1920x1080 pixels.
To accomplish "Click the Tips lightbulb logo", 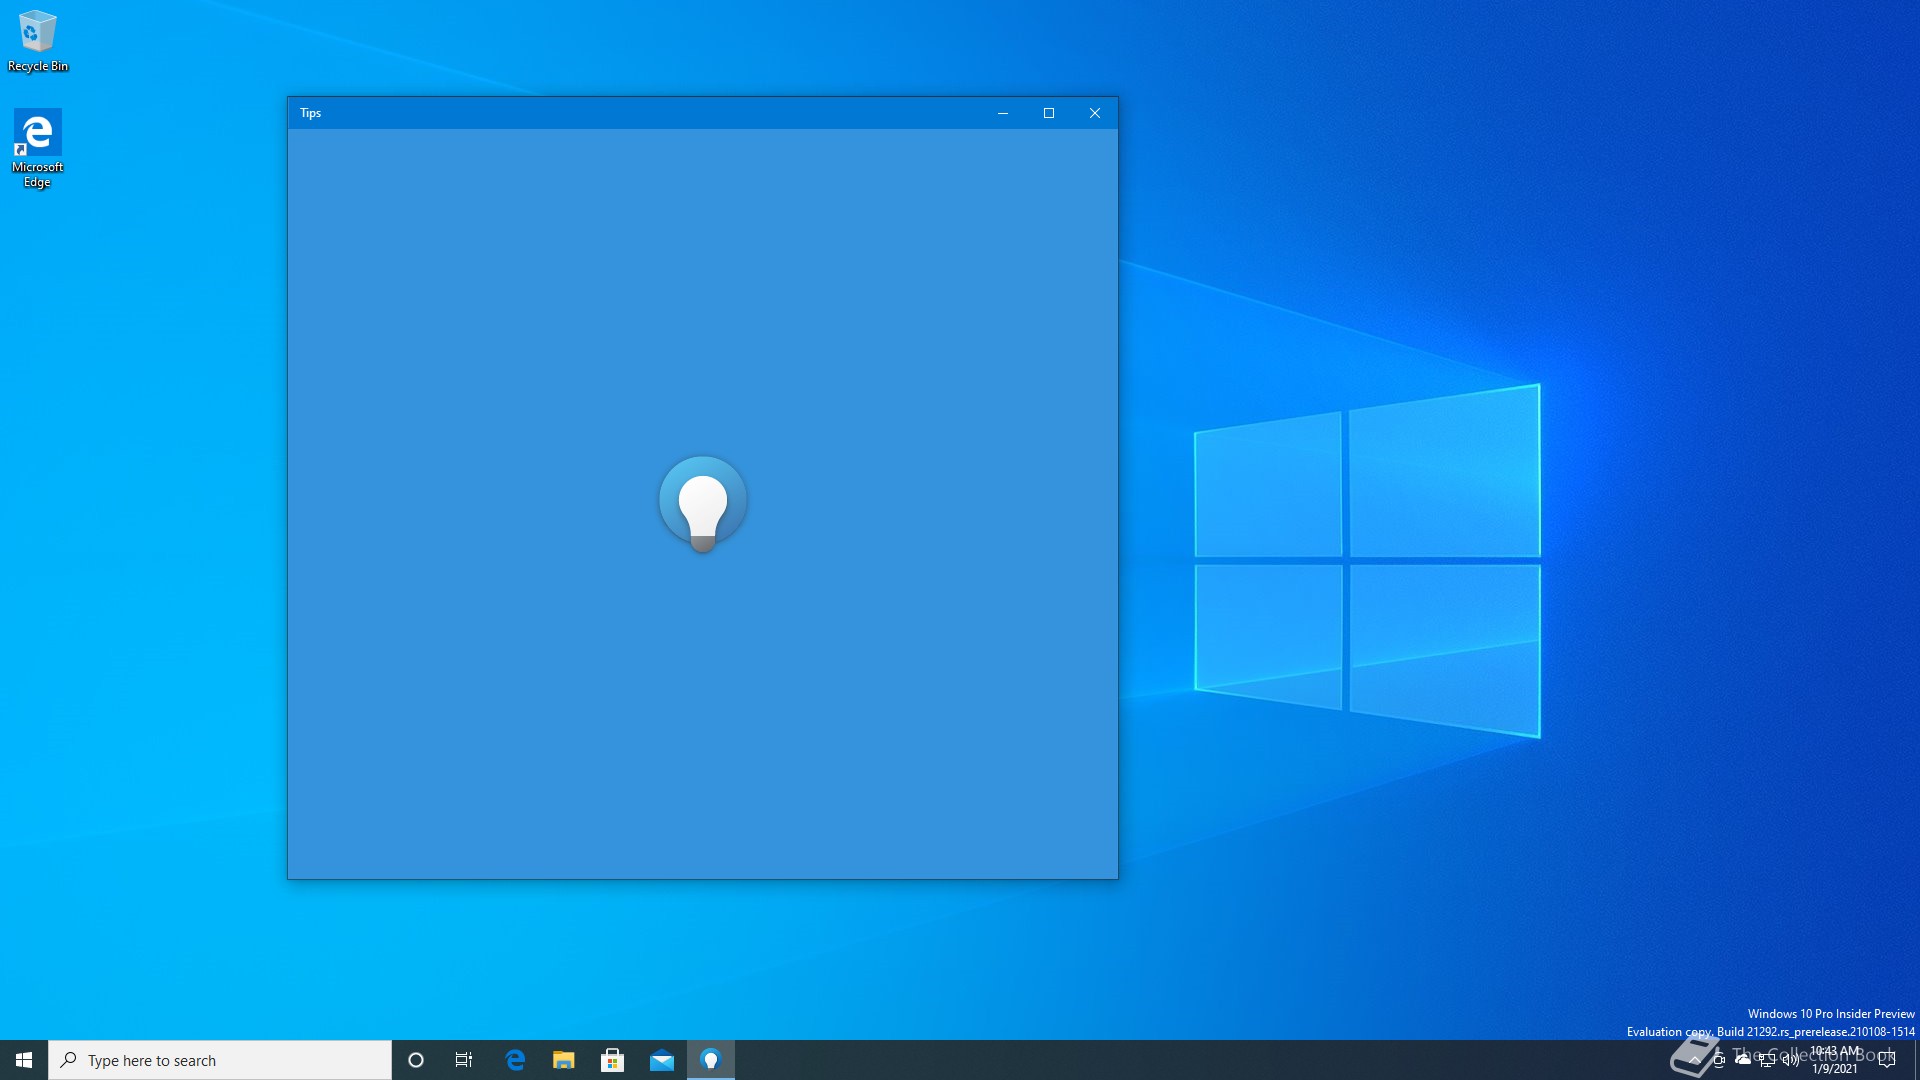I will 702,503.
